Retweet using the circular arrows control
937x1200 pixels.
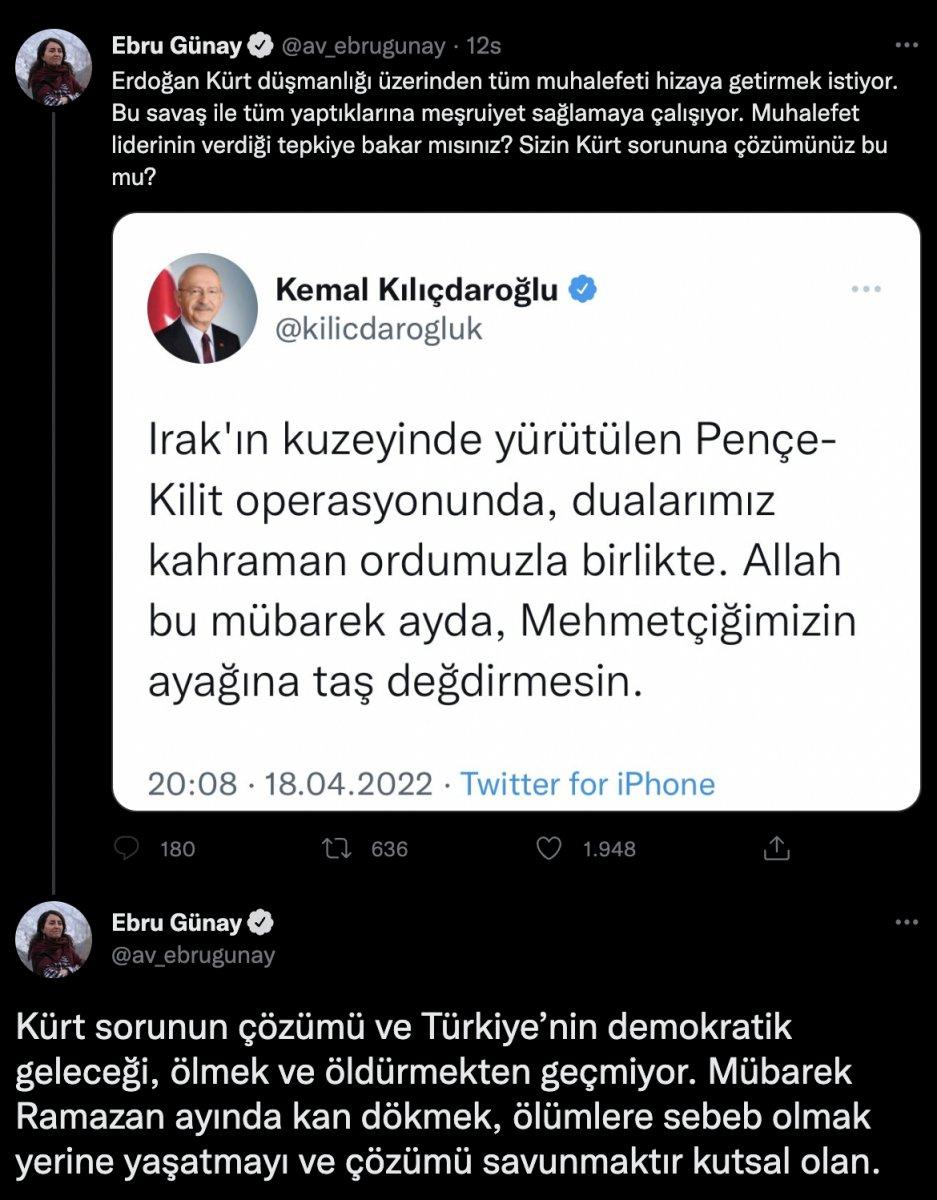pyautogui.click(x=340, y=848)
